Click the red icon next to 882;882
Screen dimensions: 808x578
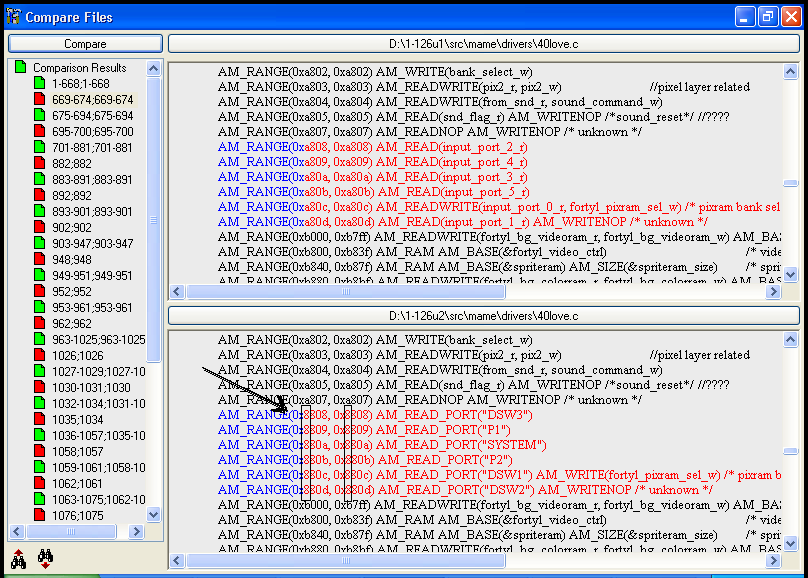(40, 164)
